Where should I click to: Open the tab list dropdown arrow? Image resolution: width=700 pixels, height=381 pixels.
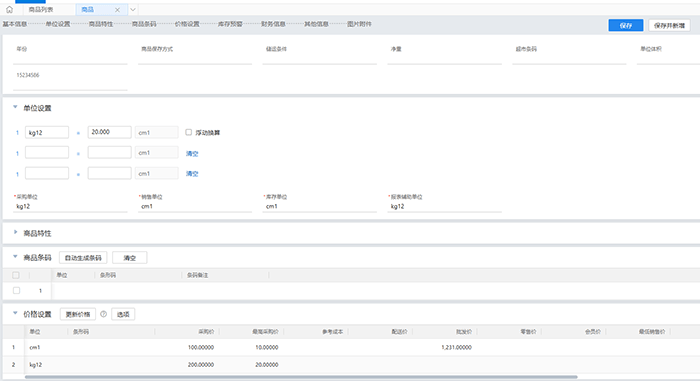coord(133,9)
